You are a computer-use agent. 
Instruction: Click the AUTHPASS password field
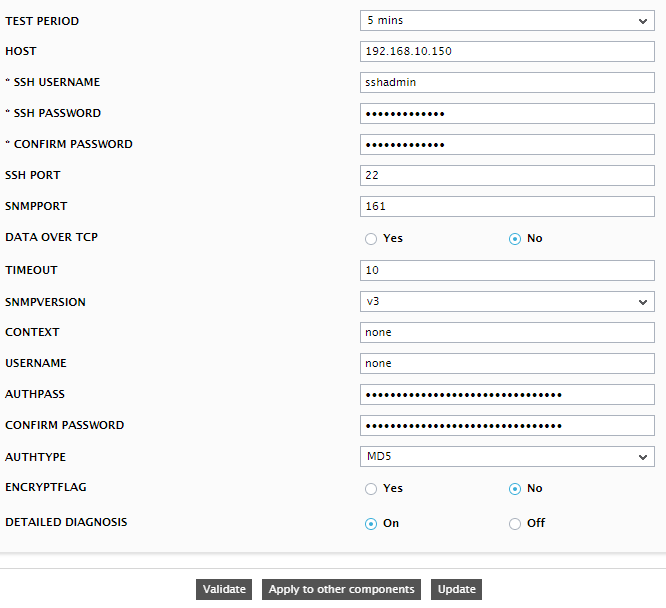[507, 395]
